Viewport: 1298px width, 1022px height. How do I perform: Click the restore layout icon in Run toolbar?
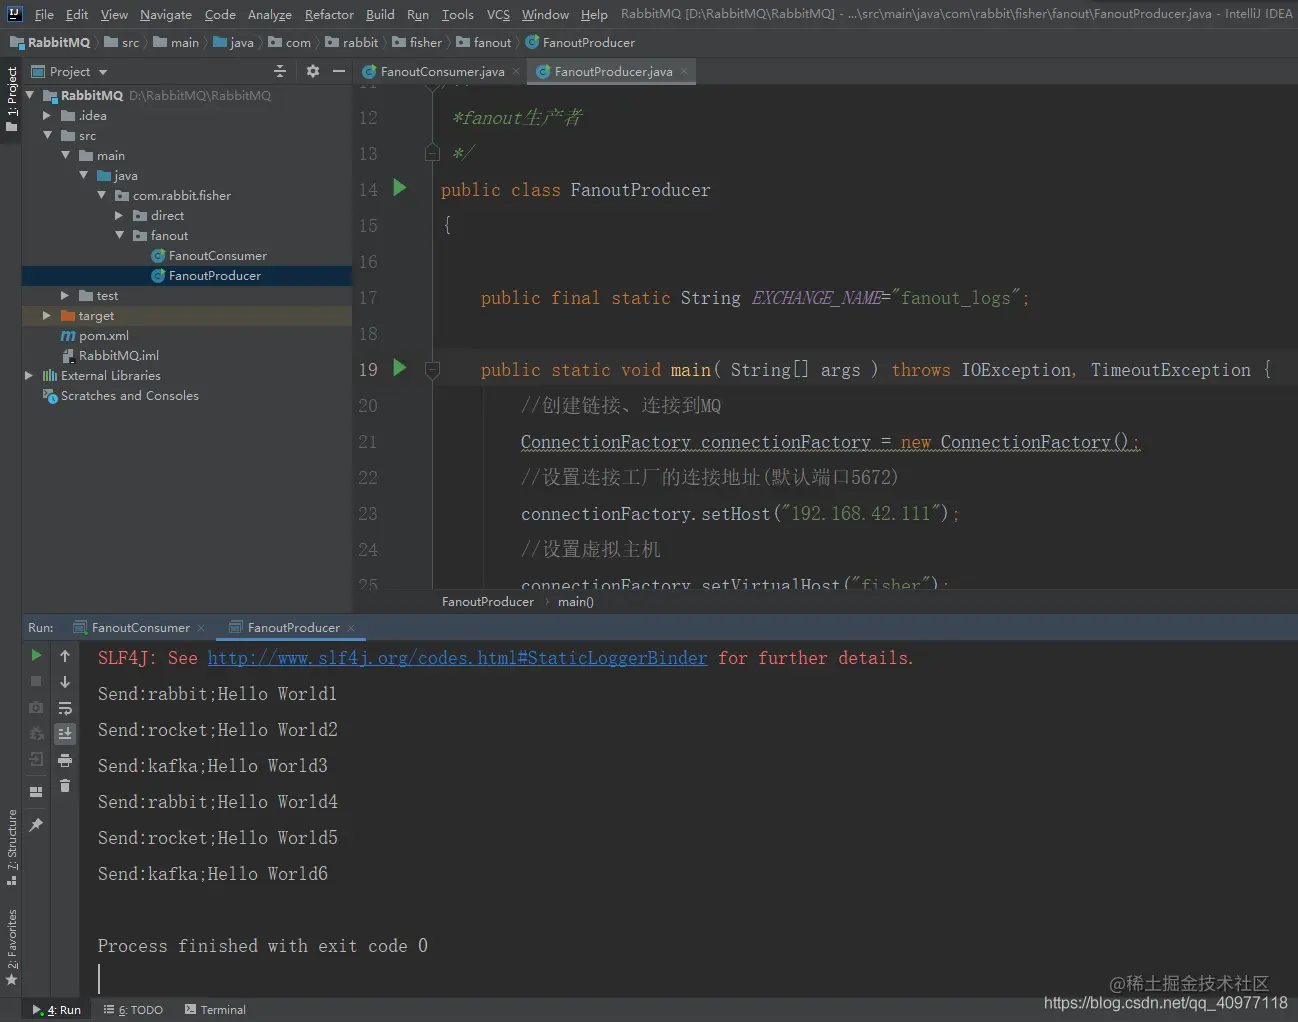[x=36, y=791]
